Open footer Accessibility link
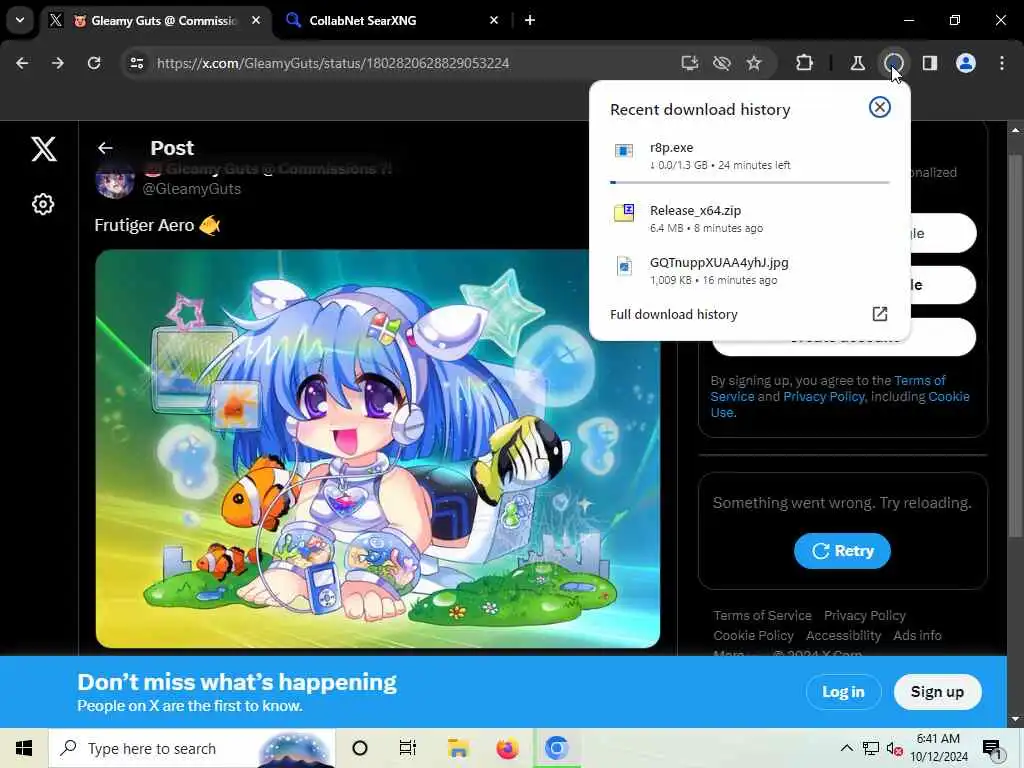 (x=843, y=635)
